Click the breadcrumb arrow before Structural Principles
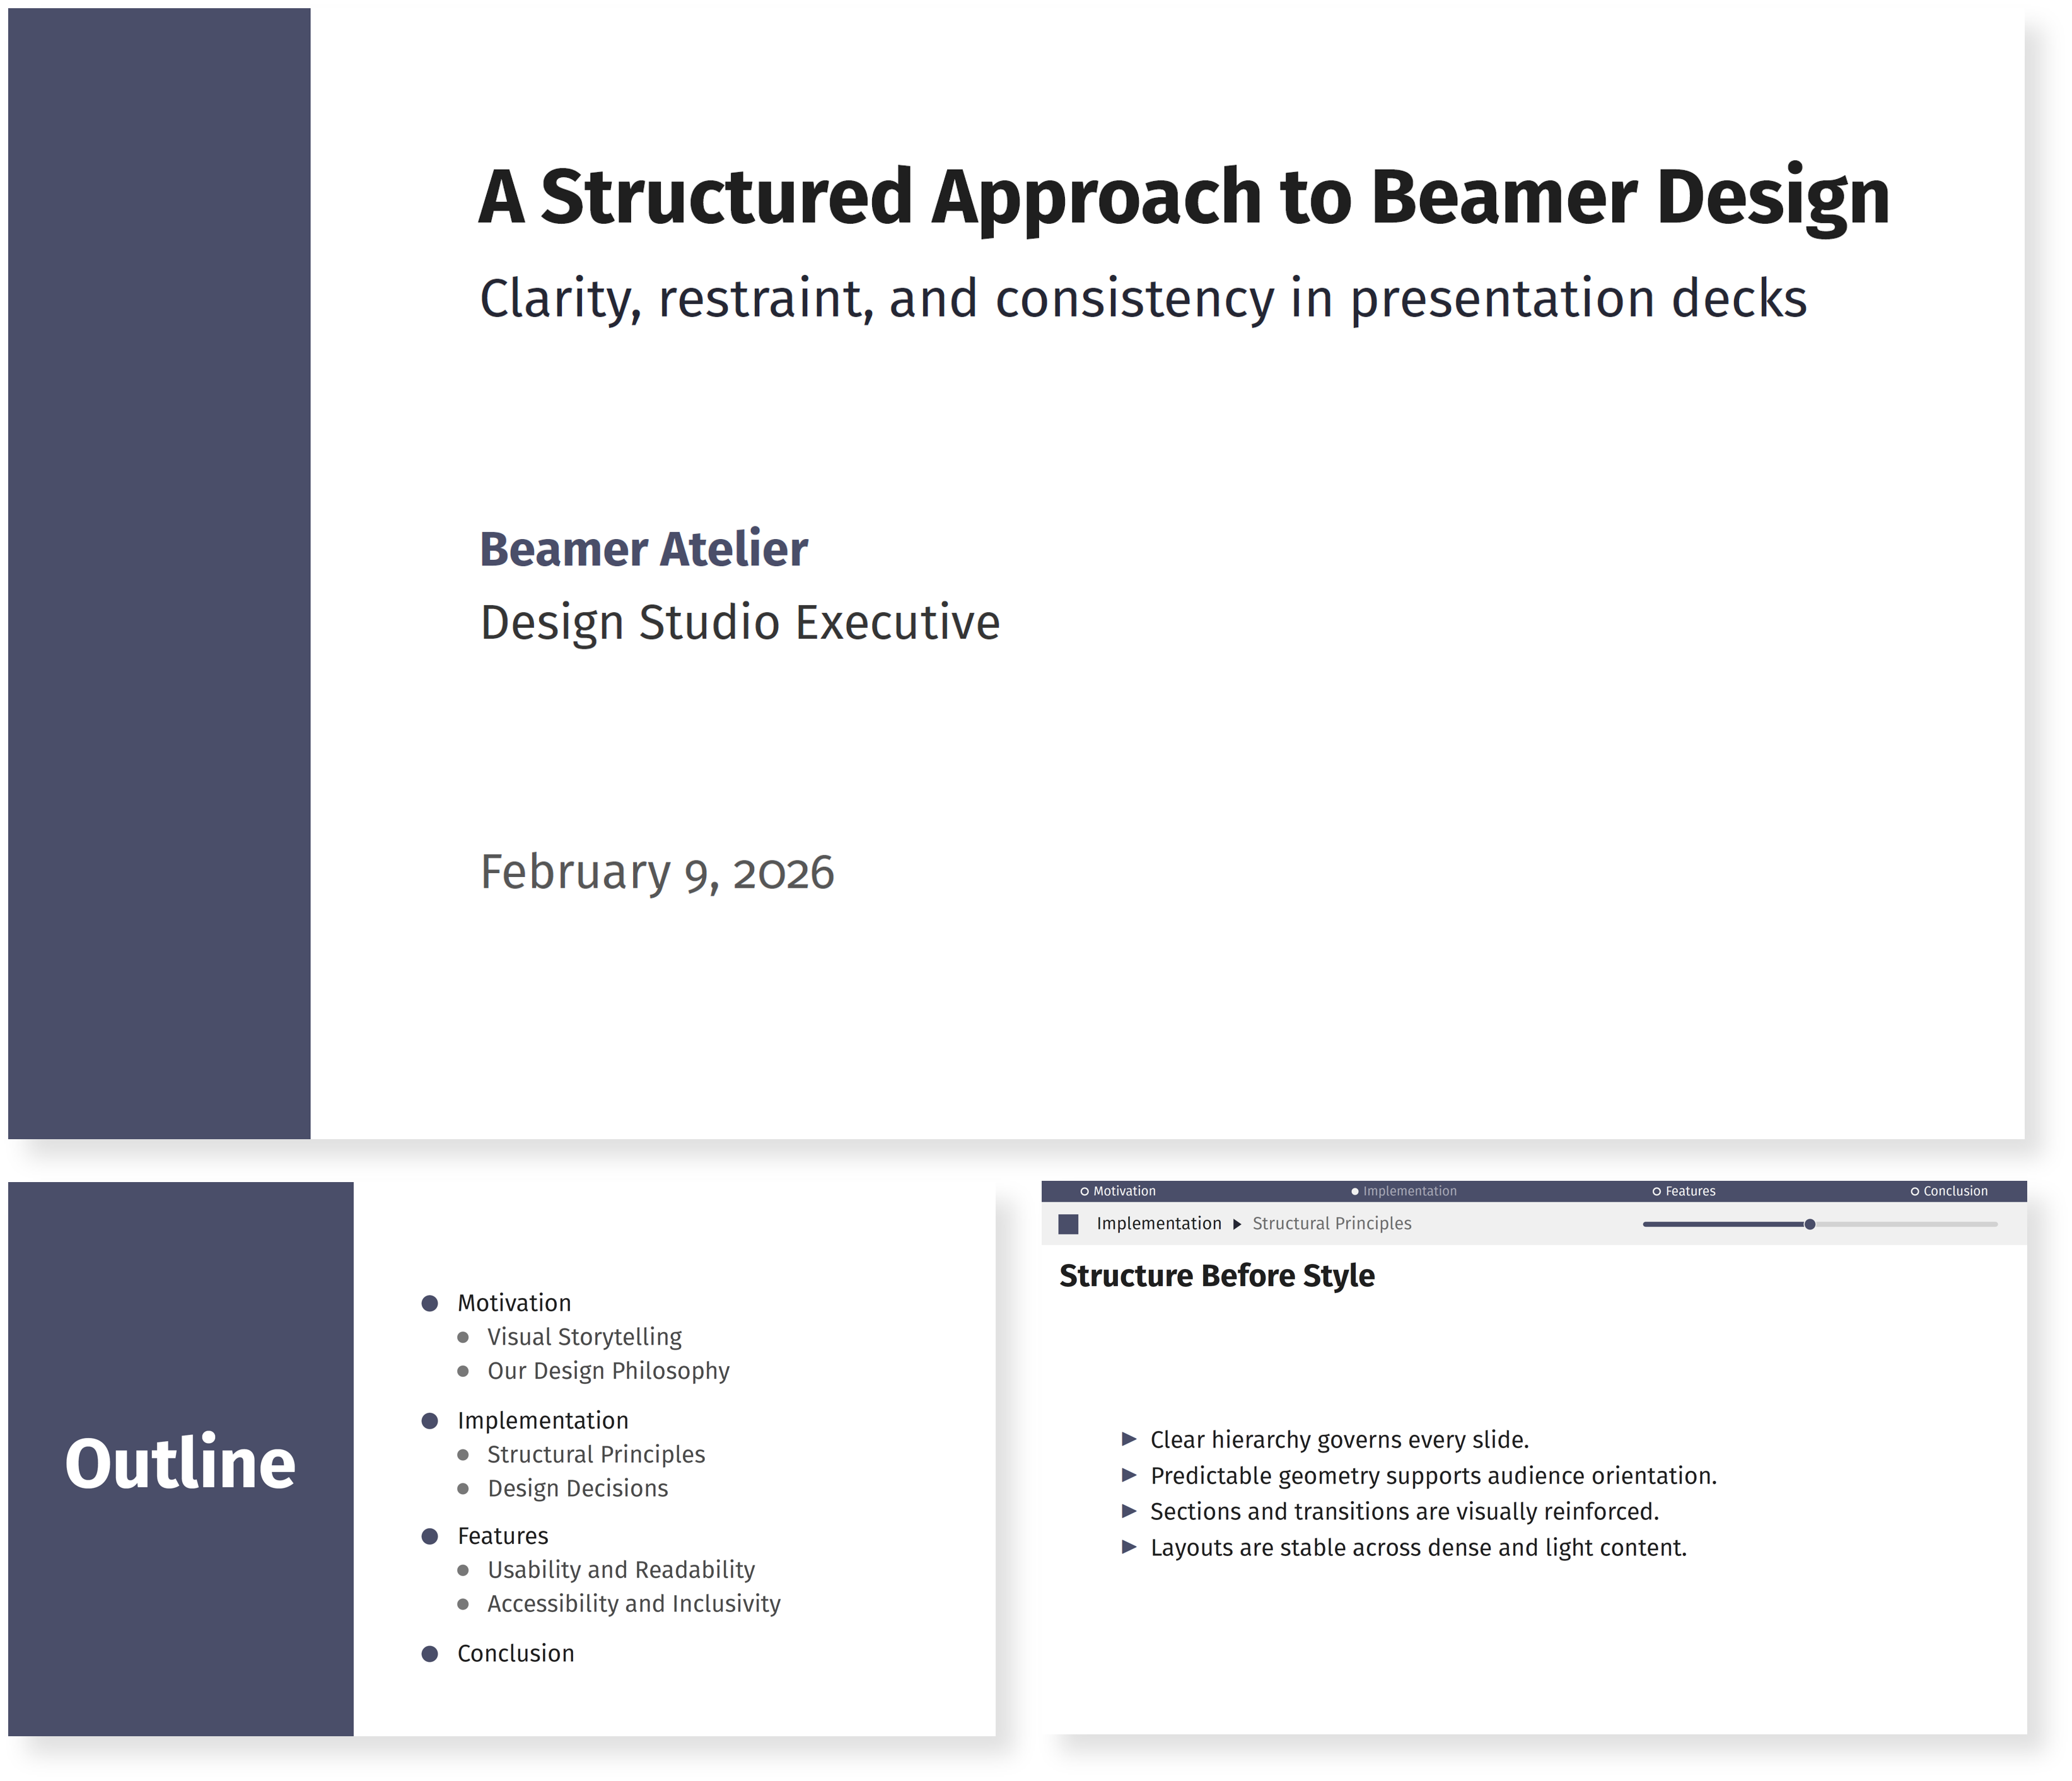Screen dimensions: 2072x1781 (1237, 1224)
